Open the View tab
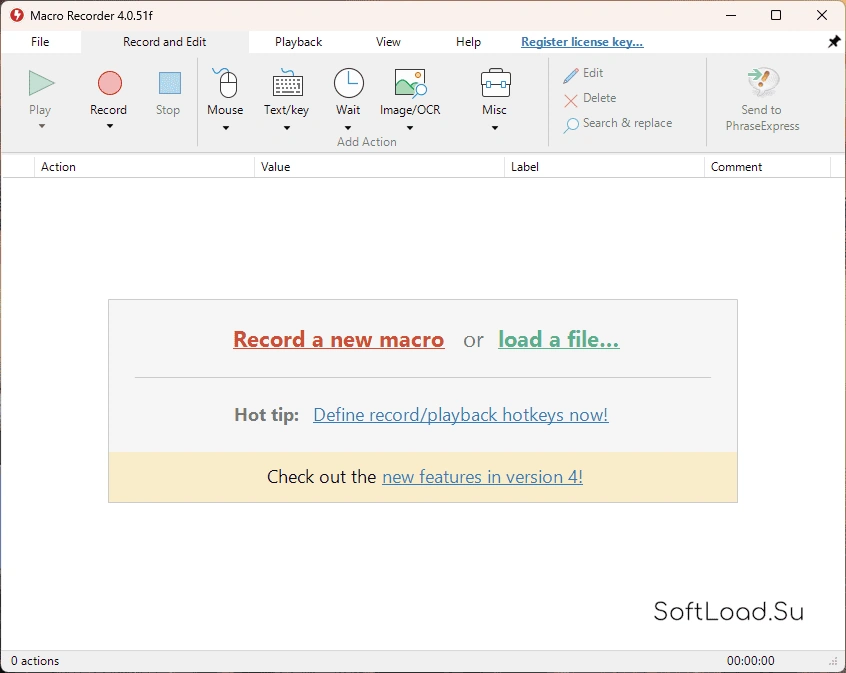Image resolution: width=846 pixels, height=673 pixels. click(388, 42)
